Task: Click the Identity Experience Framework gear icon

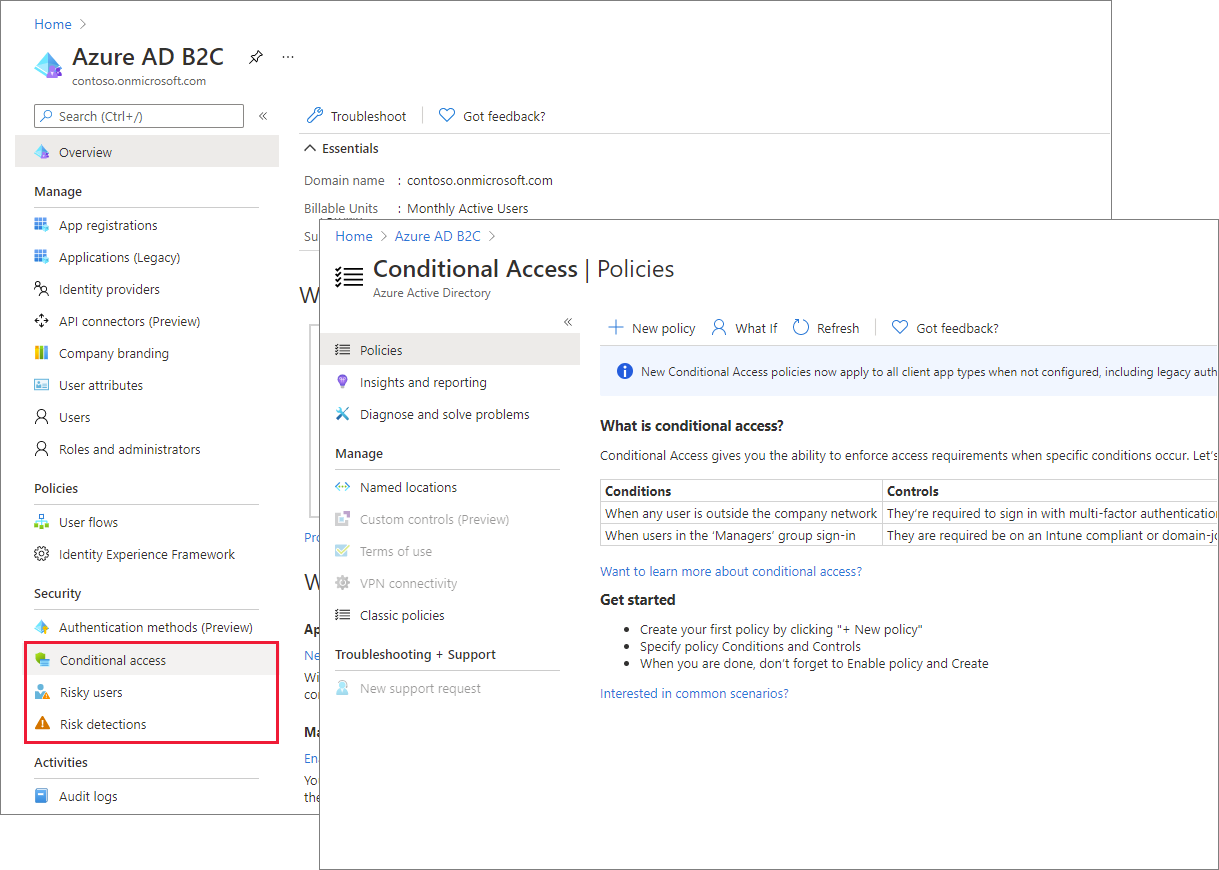Action: click(x=41, y=554)
